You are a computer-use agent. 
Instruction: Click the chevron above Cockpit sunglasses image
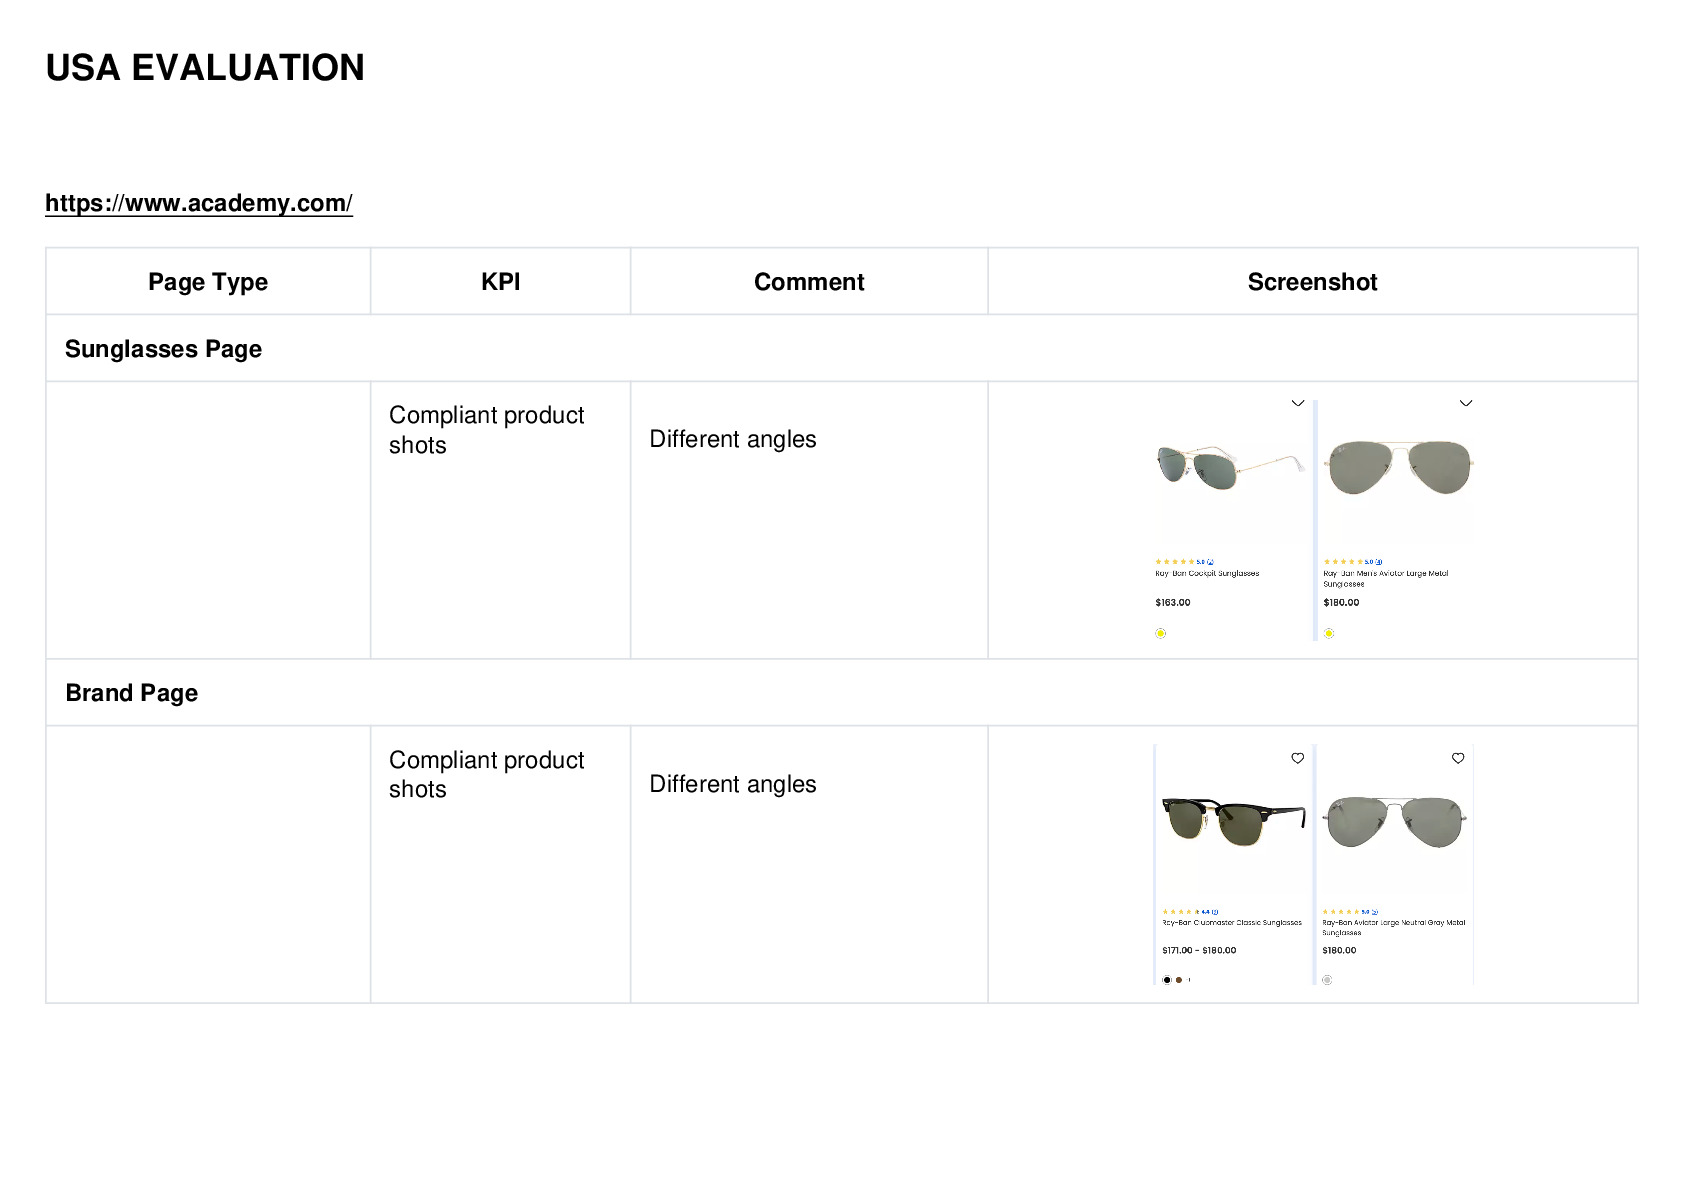click(1298, 403)
